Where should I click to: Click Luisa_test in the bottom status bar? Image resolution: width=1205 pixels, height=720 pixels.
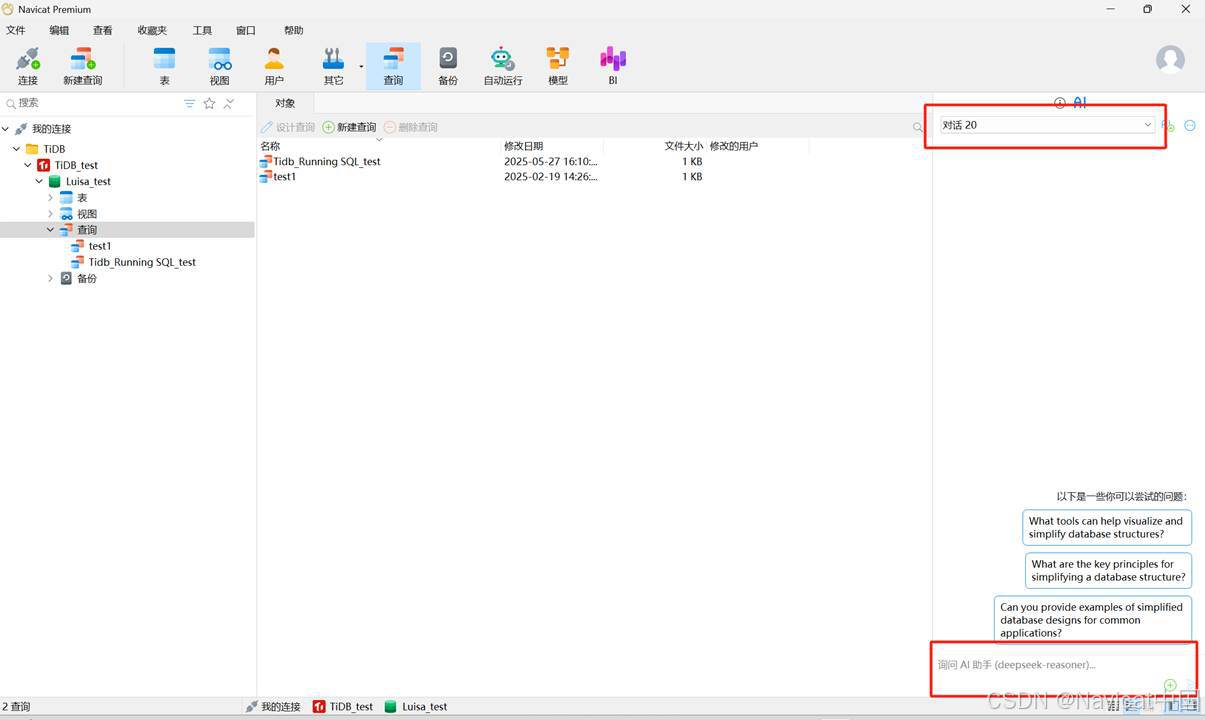point(416,706)
